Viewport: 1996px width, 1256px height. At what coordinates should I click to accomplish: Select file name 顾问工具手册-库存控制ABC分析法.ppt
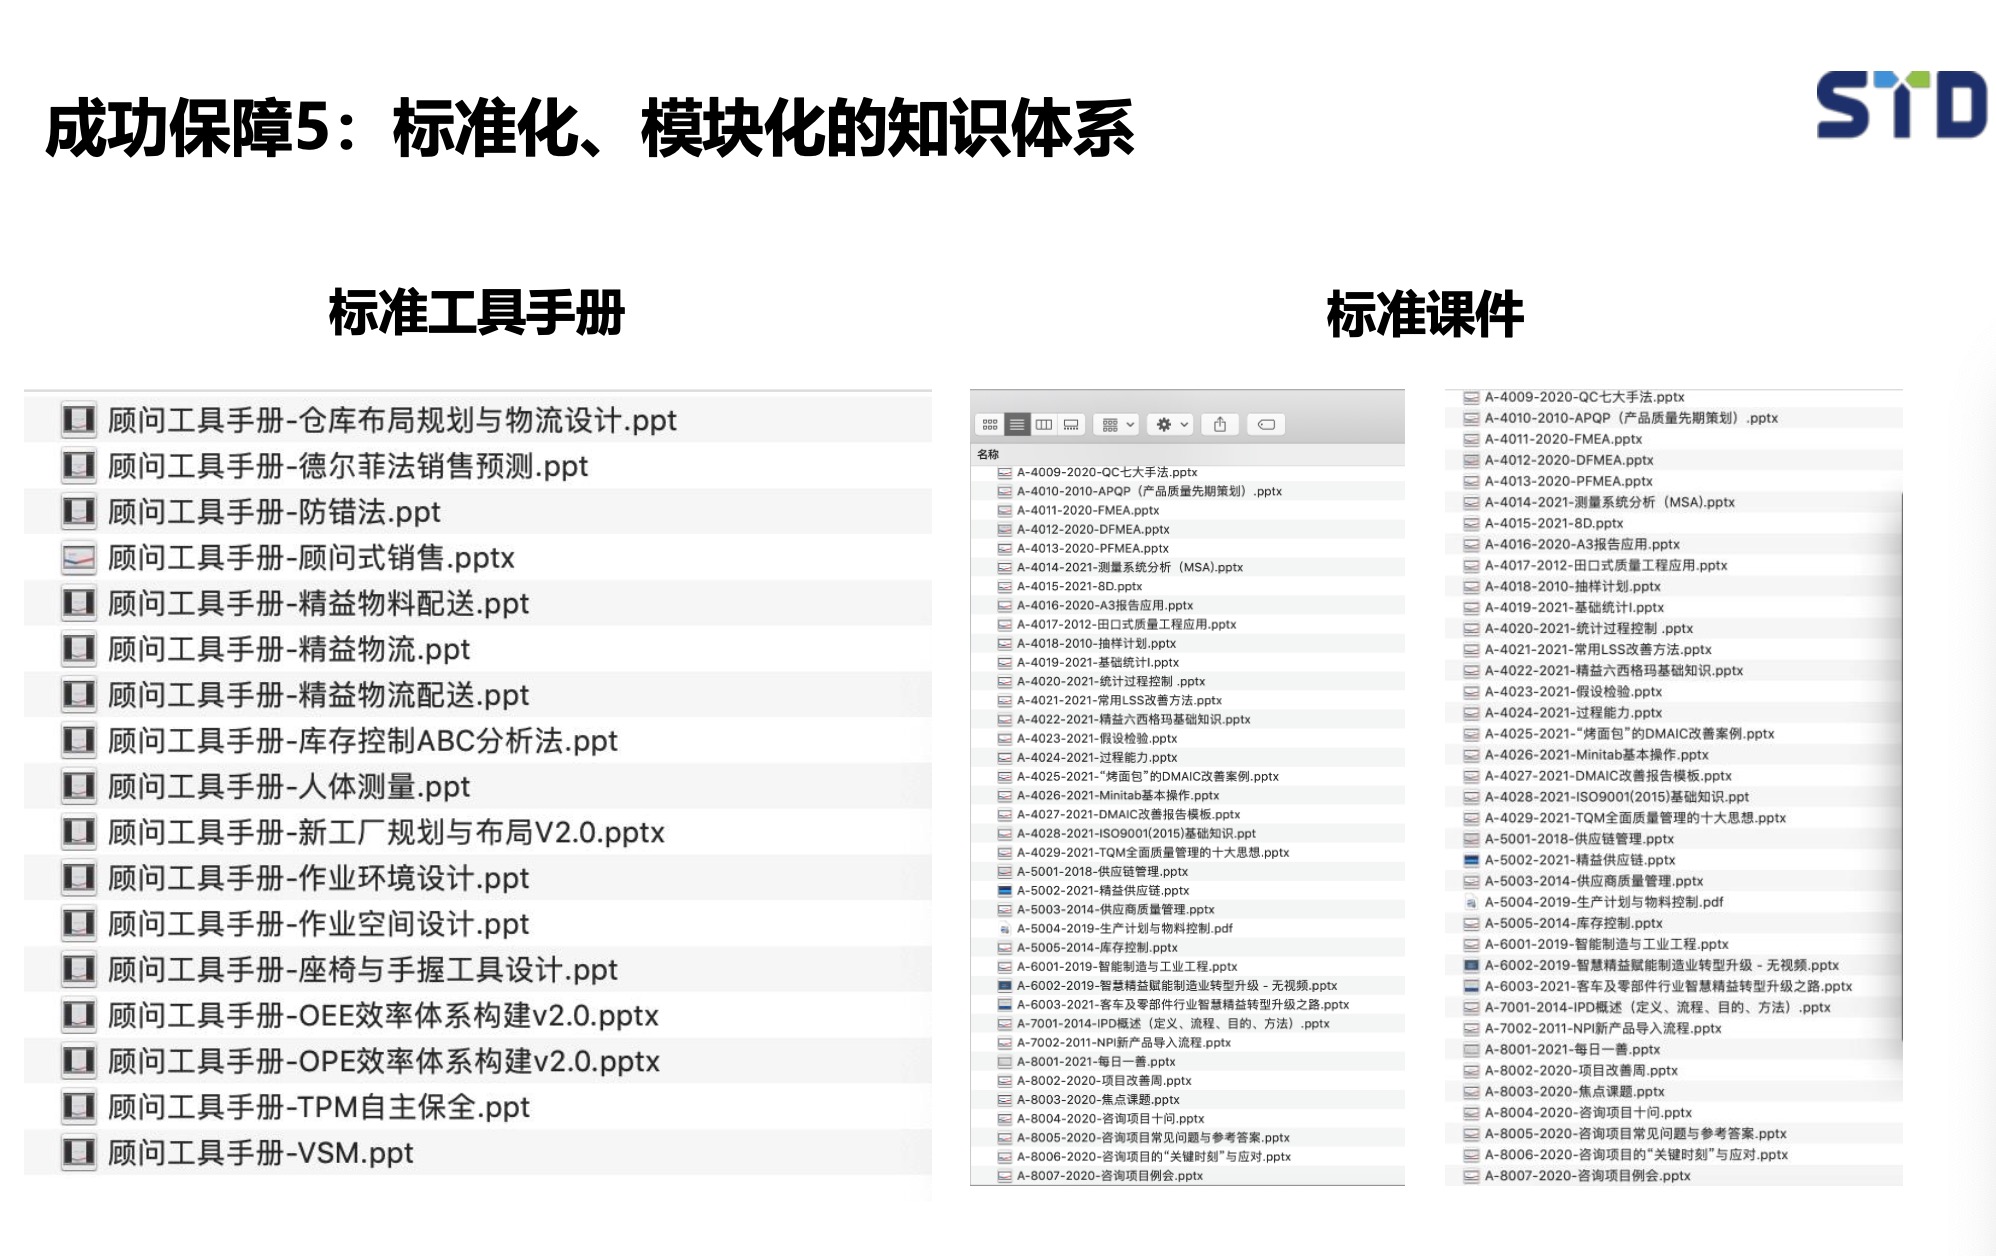coord(363,741)
